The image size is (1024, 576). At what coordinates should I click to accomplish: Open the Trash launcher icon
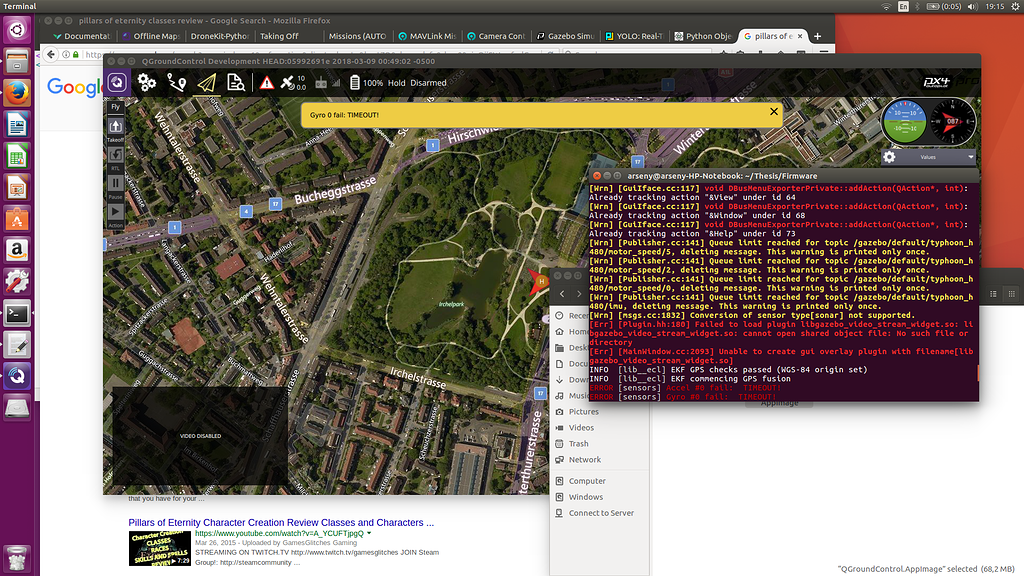click(17, 558)
